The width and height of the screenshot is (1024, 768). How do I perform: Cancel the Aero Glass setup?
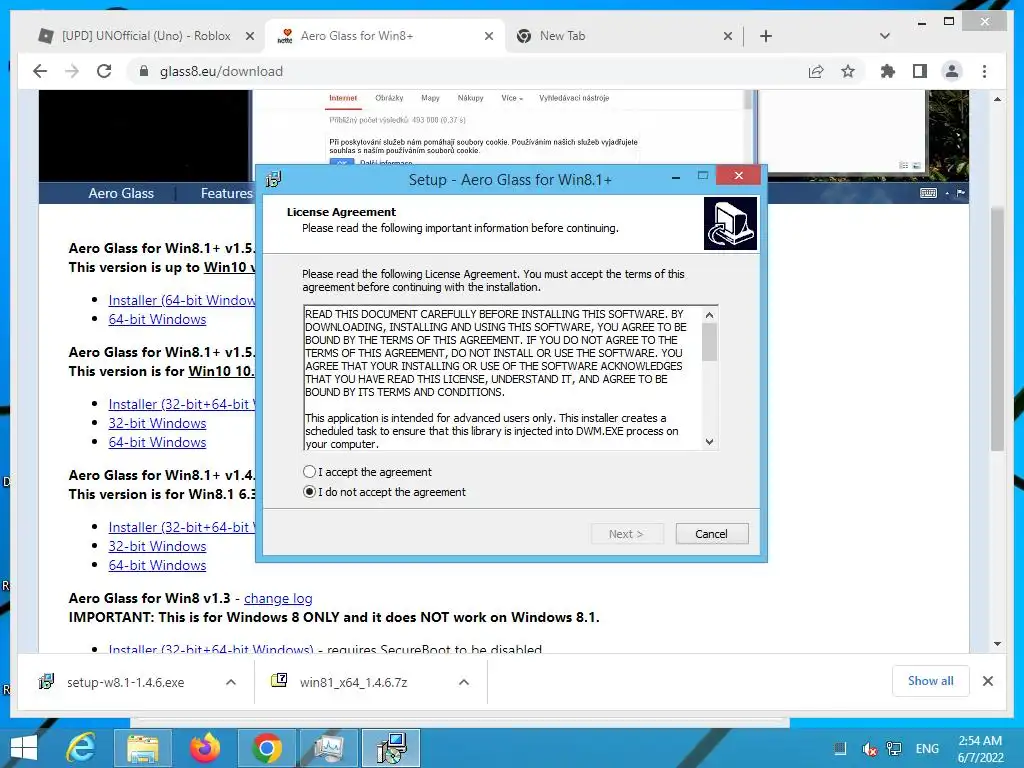pyautogui.click(x=712, y=534)
